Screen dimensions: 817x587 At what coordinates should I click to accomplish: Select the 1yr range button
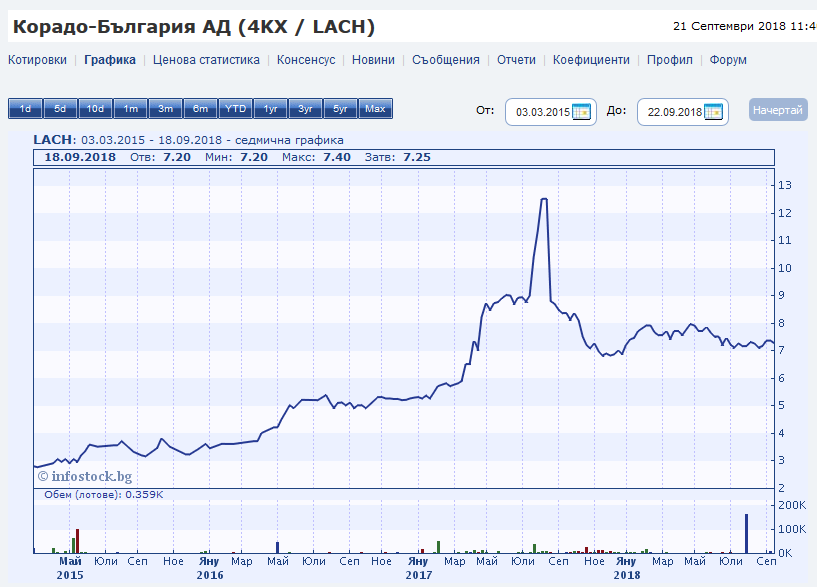[270, 109]
